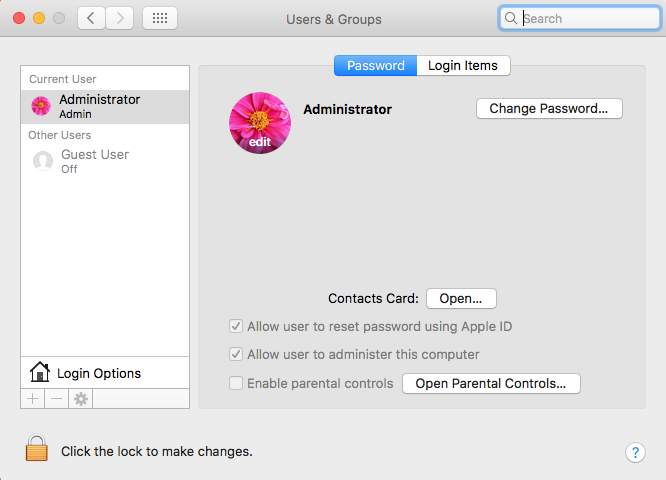Open the gear action menu below the user list

[81, 399]
